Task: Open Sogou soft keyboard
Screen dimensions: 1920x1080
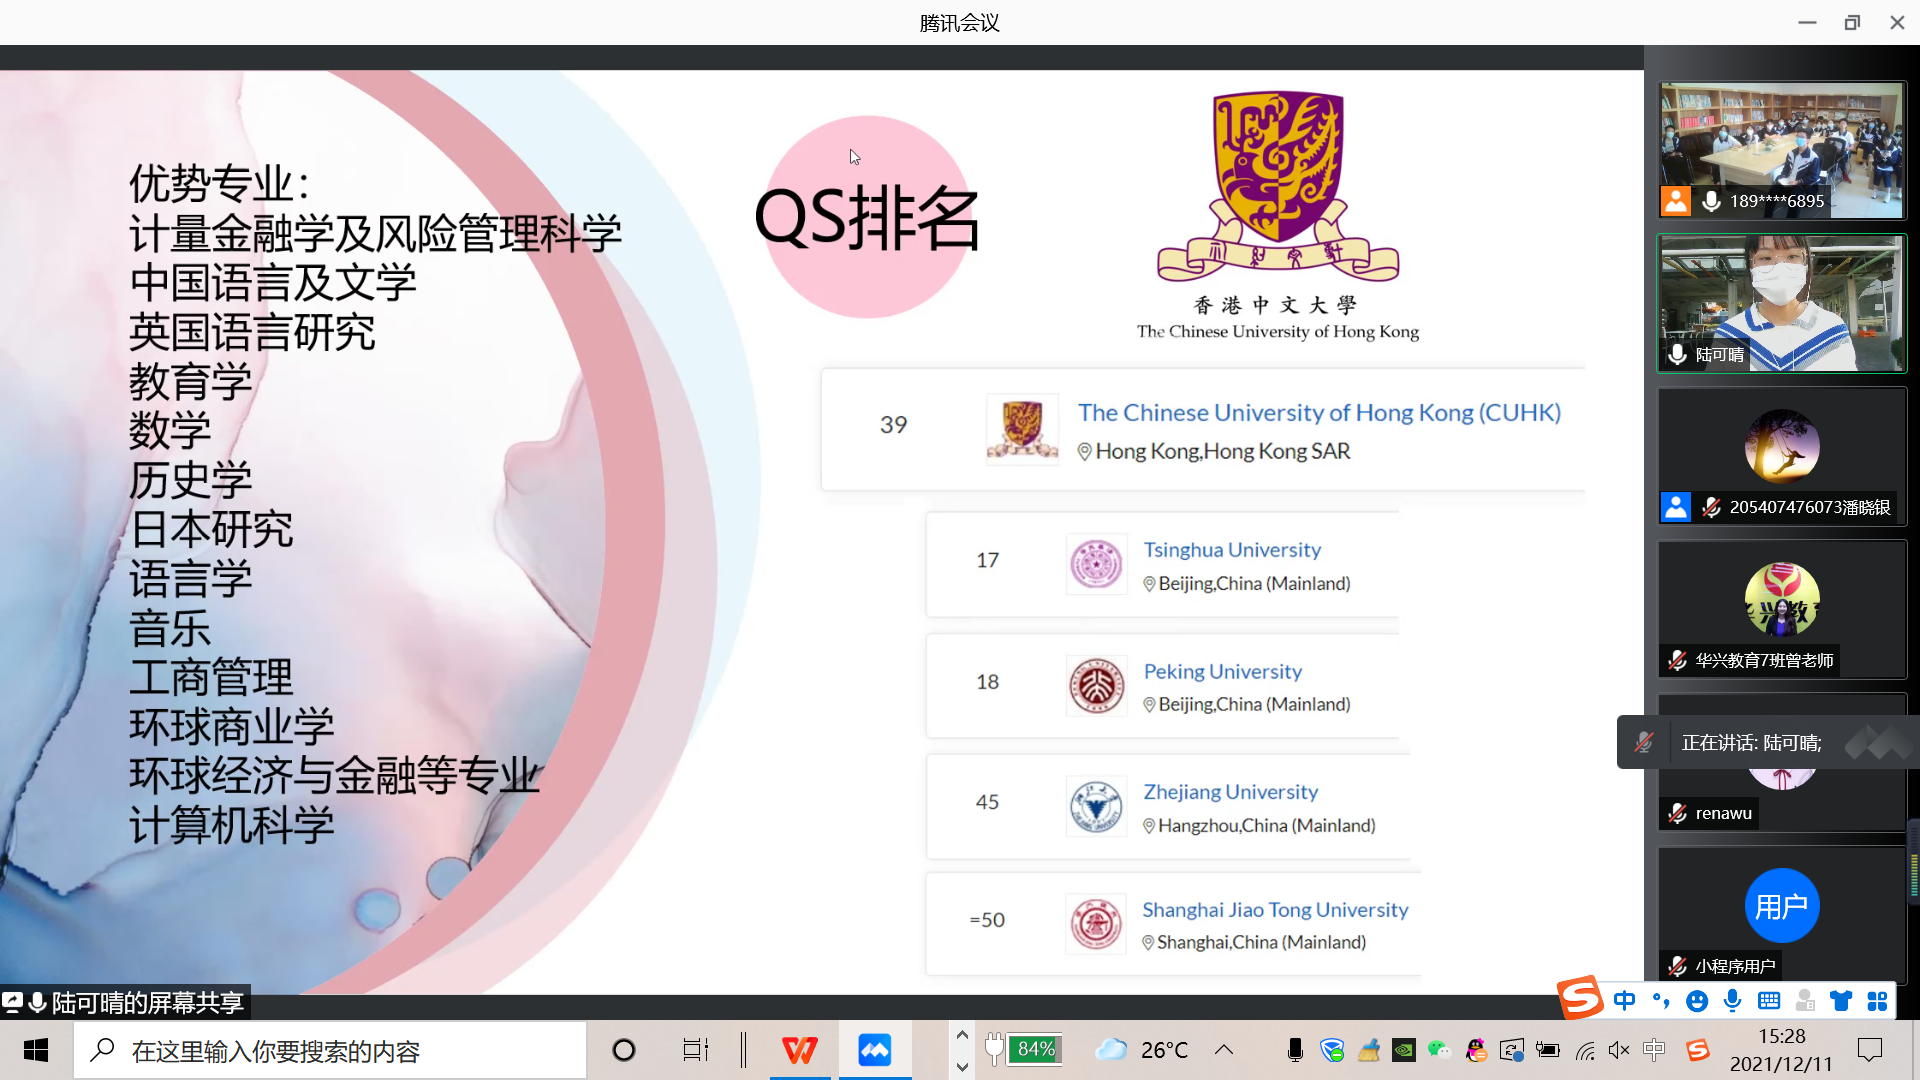Action: pyautogui.click(x=1769, y=1000)
